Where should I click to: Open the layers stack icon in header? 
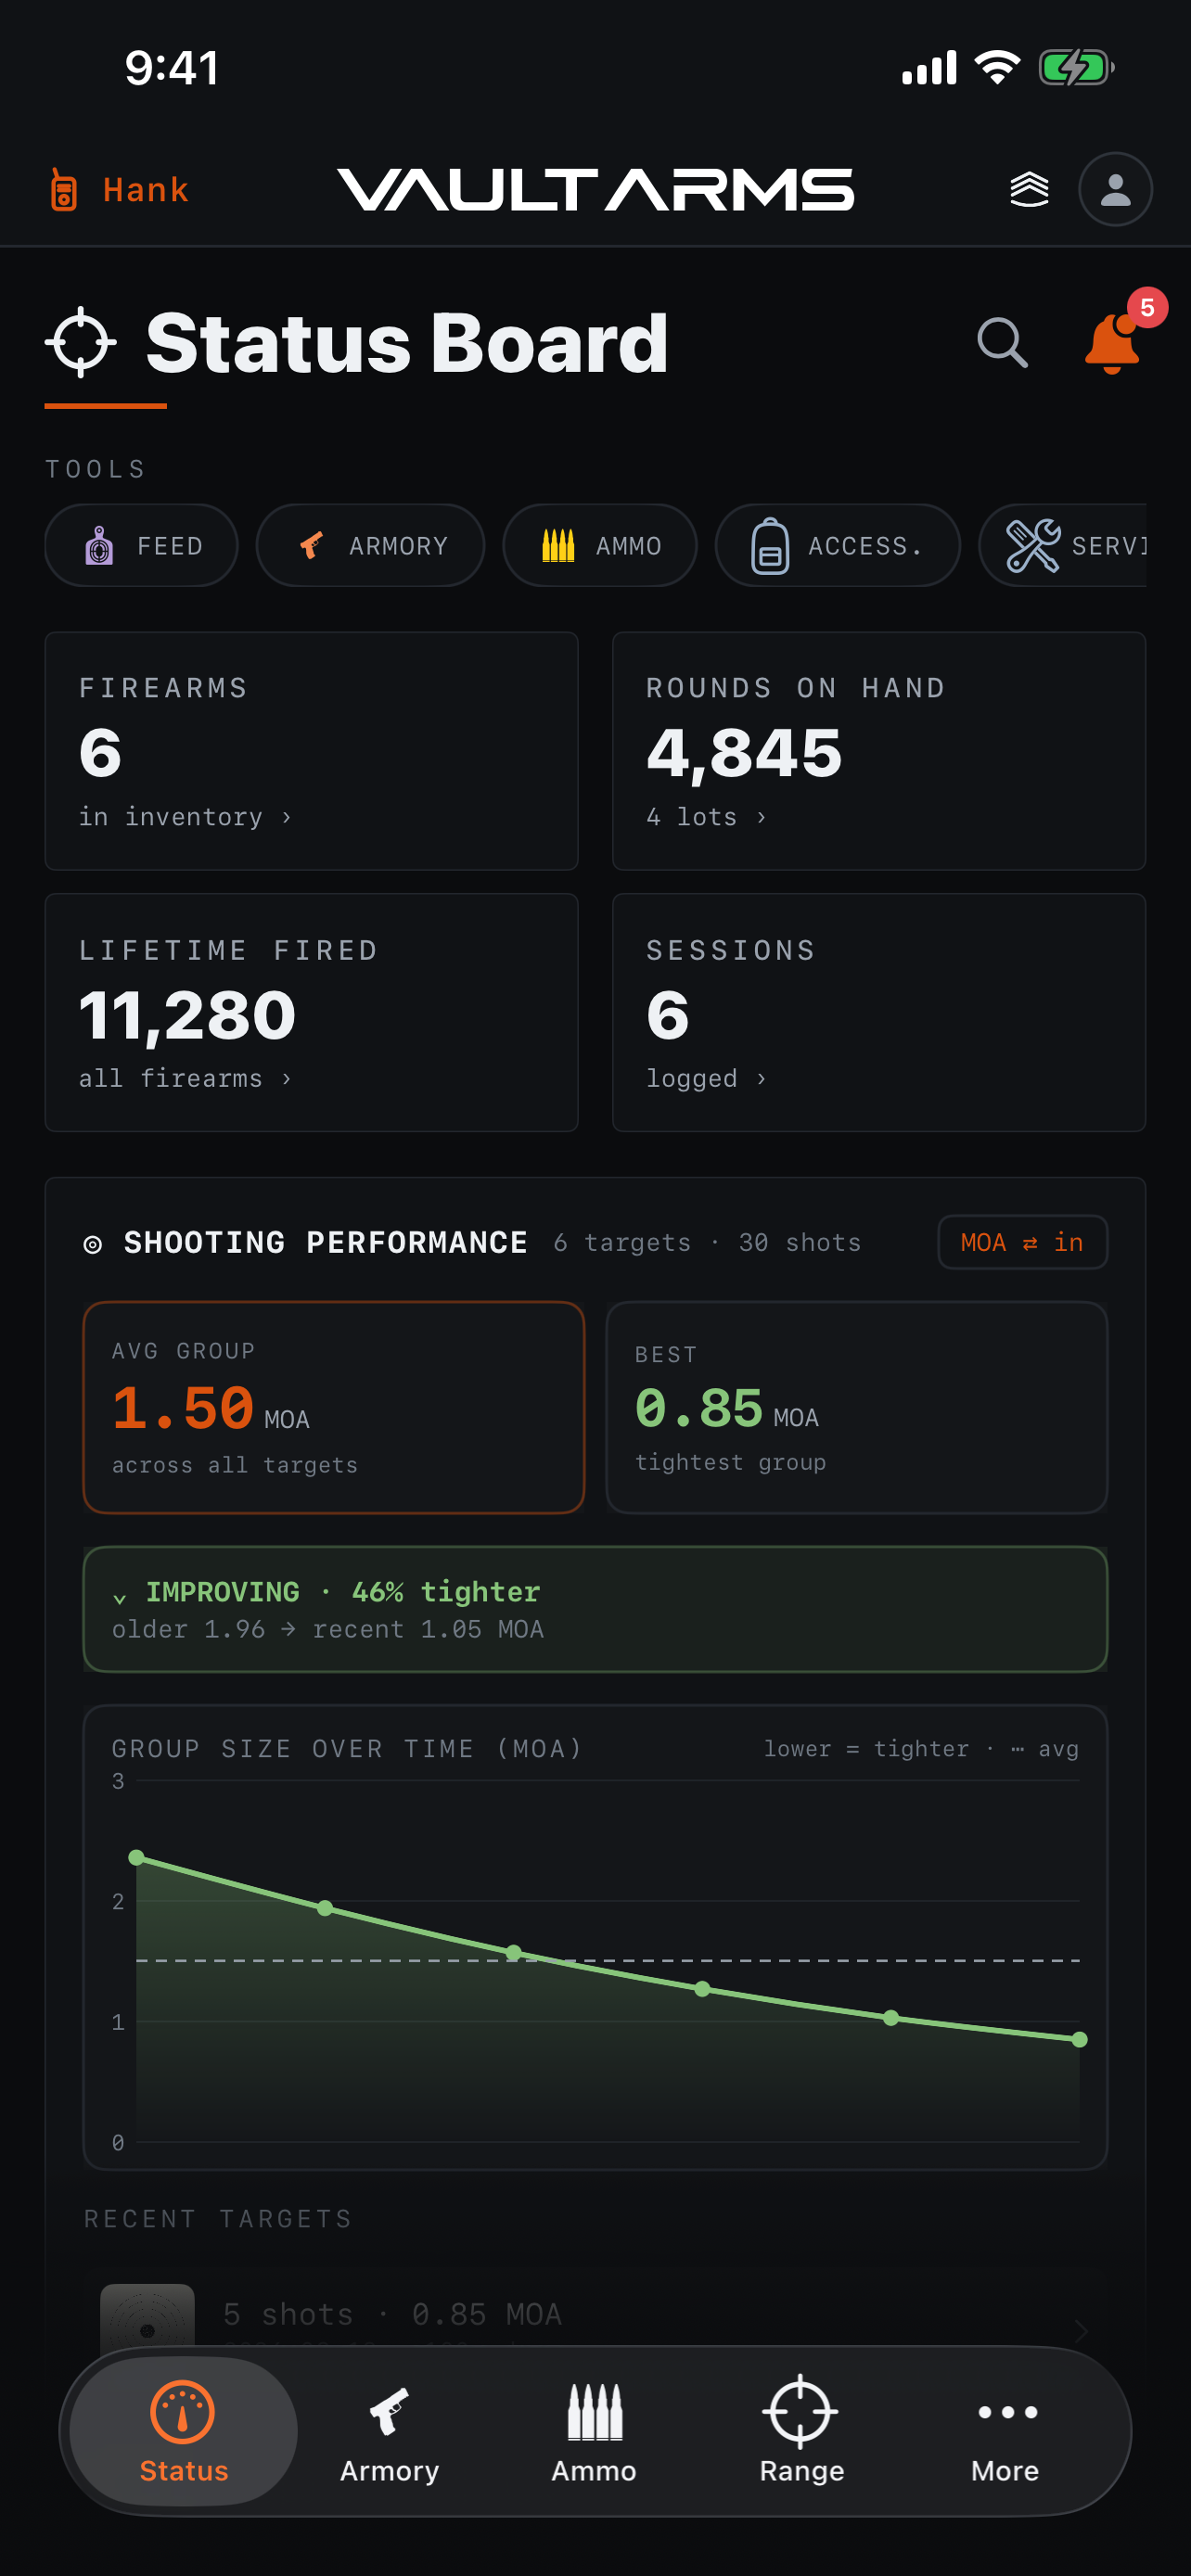(x=1029, y=189)
